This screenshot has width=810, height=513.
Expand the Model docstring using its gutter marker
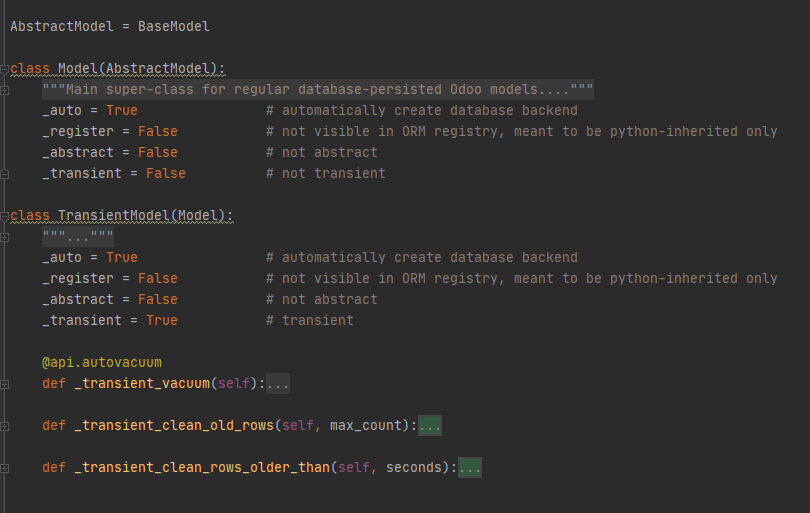(5, 90)
